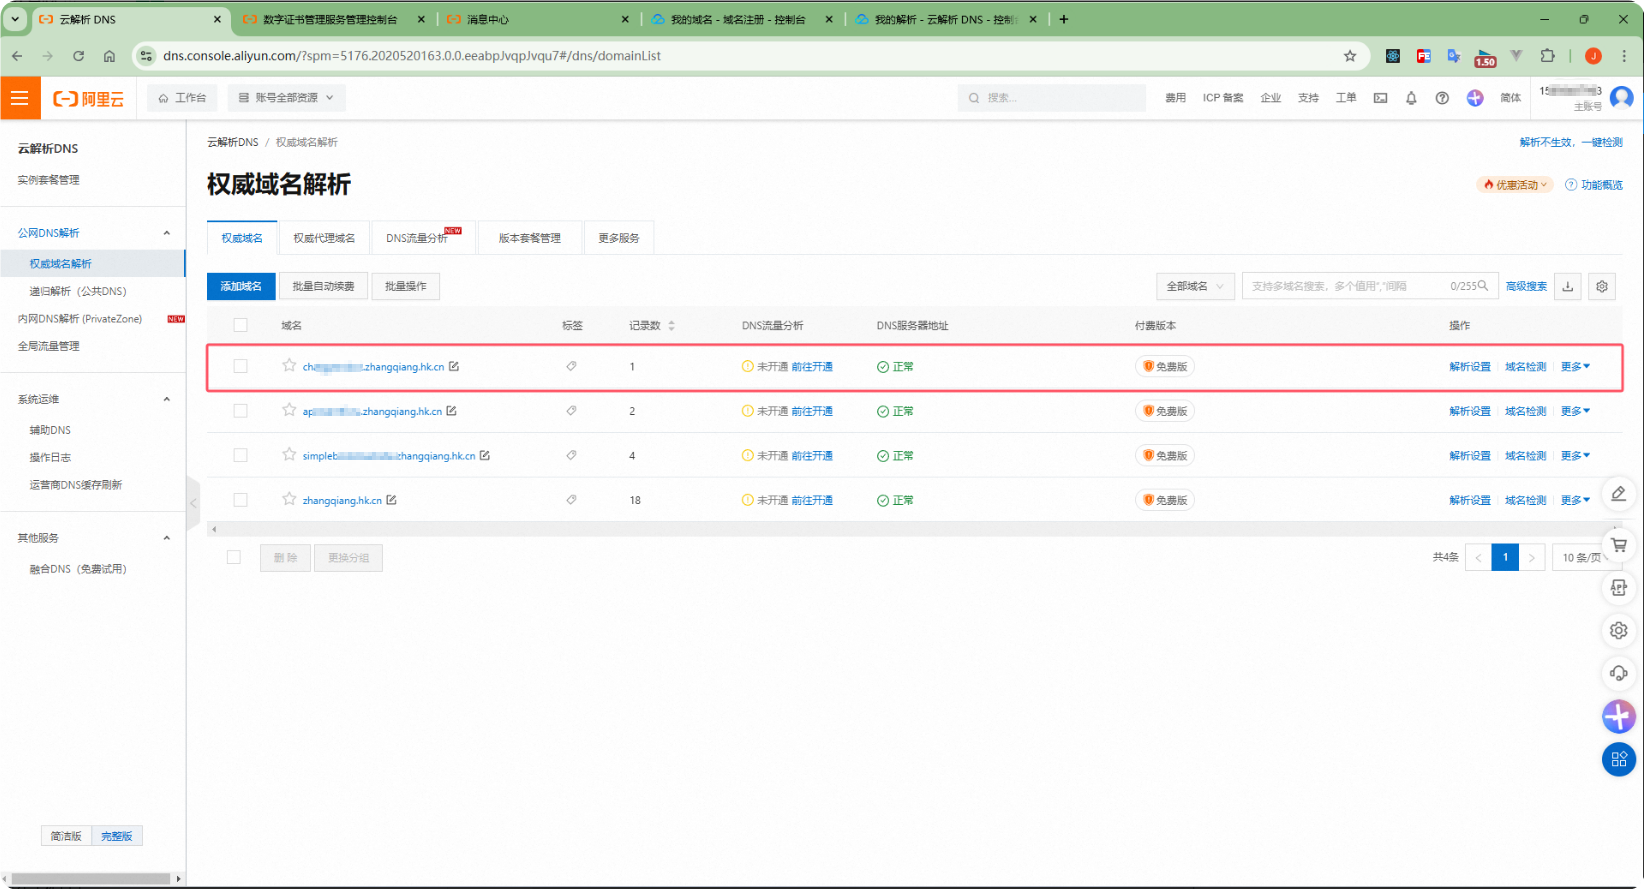Open the hamburger menu in orange header
Image resolution: width=1644 pixels, height=889 pixels.
(19, 98)
